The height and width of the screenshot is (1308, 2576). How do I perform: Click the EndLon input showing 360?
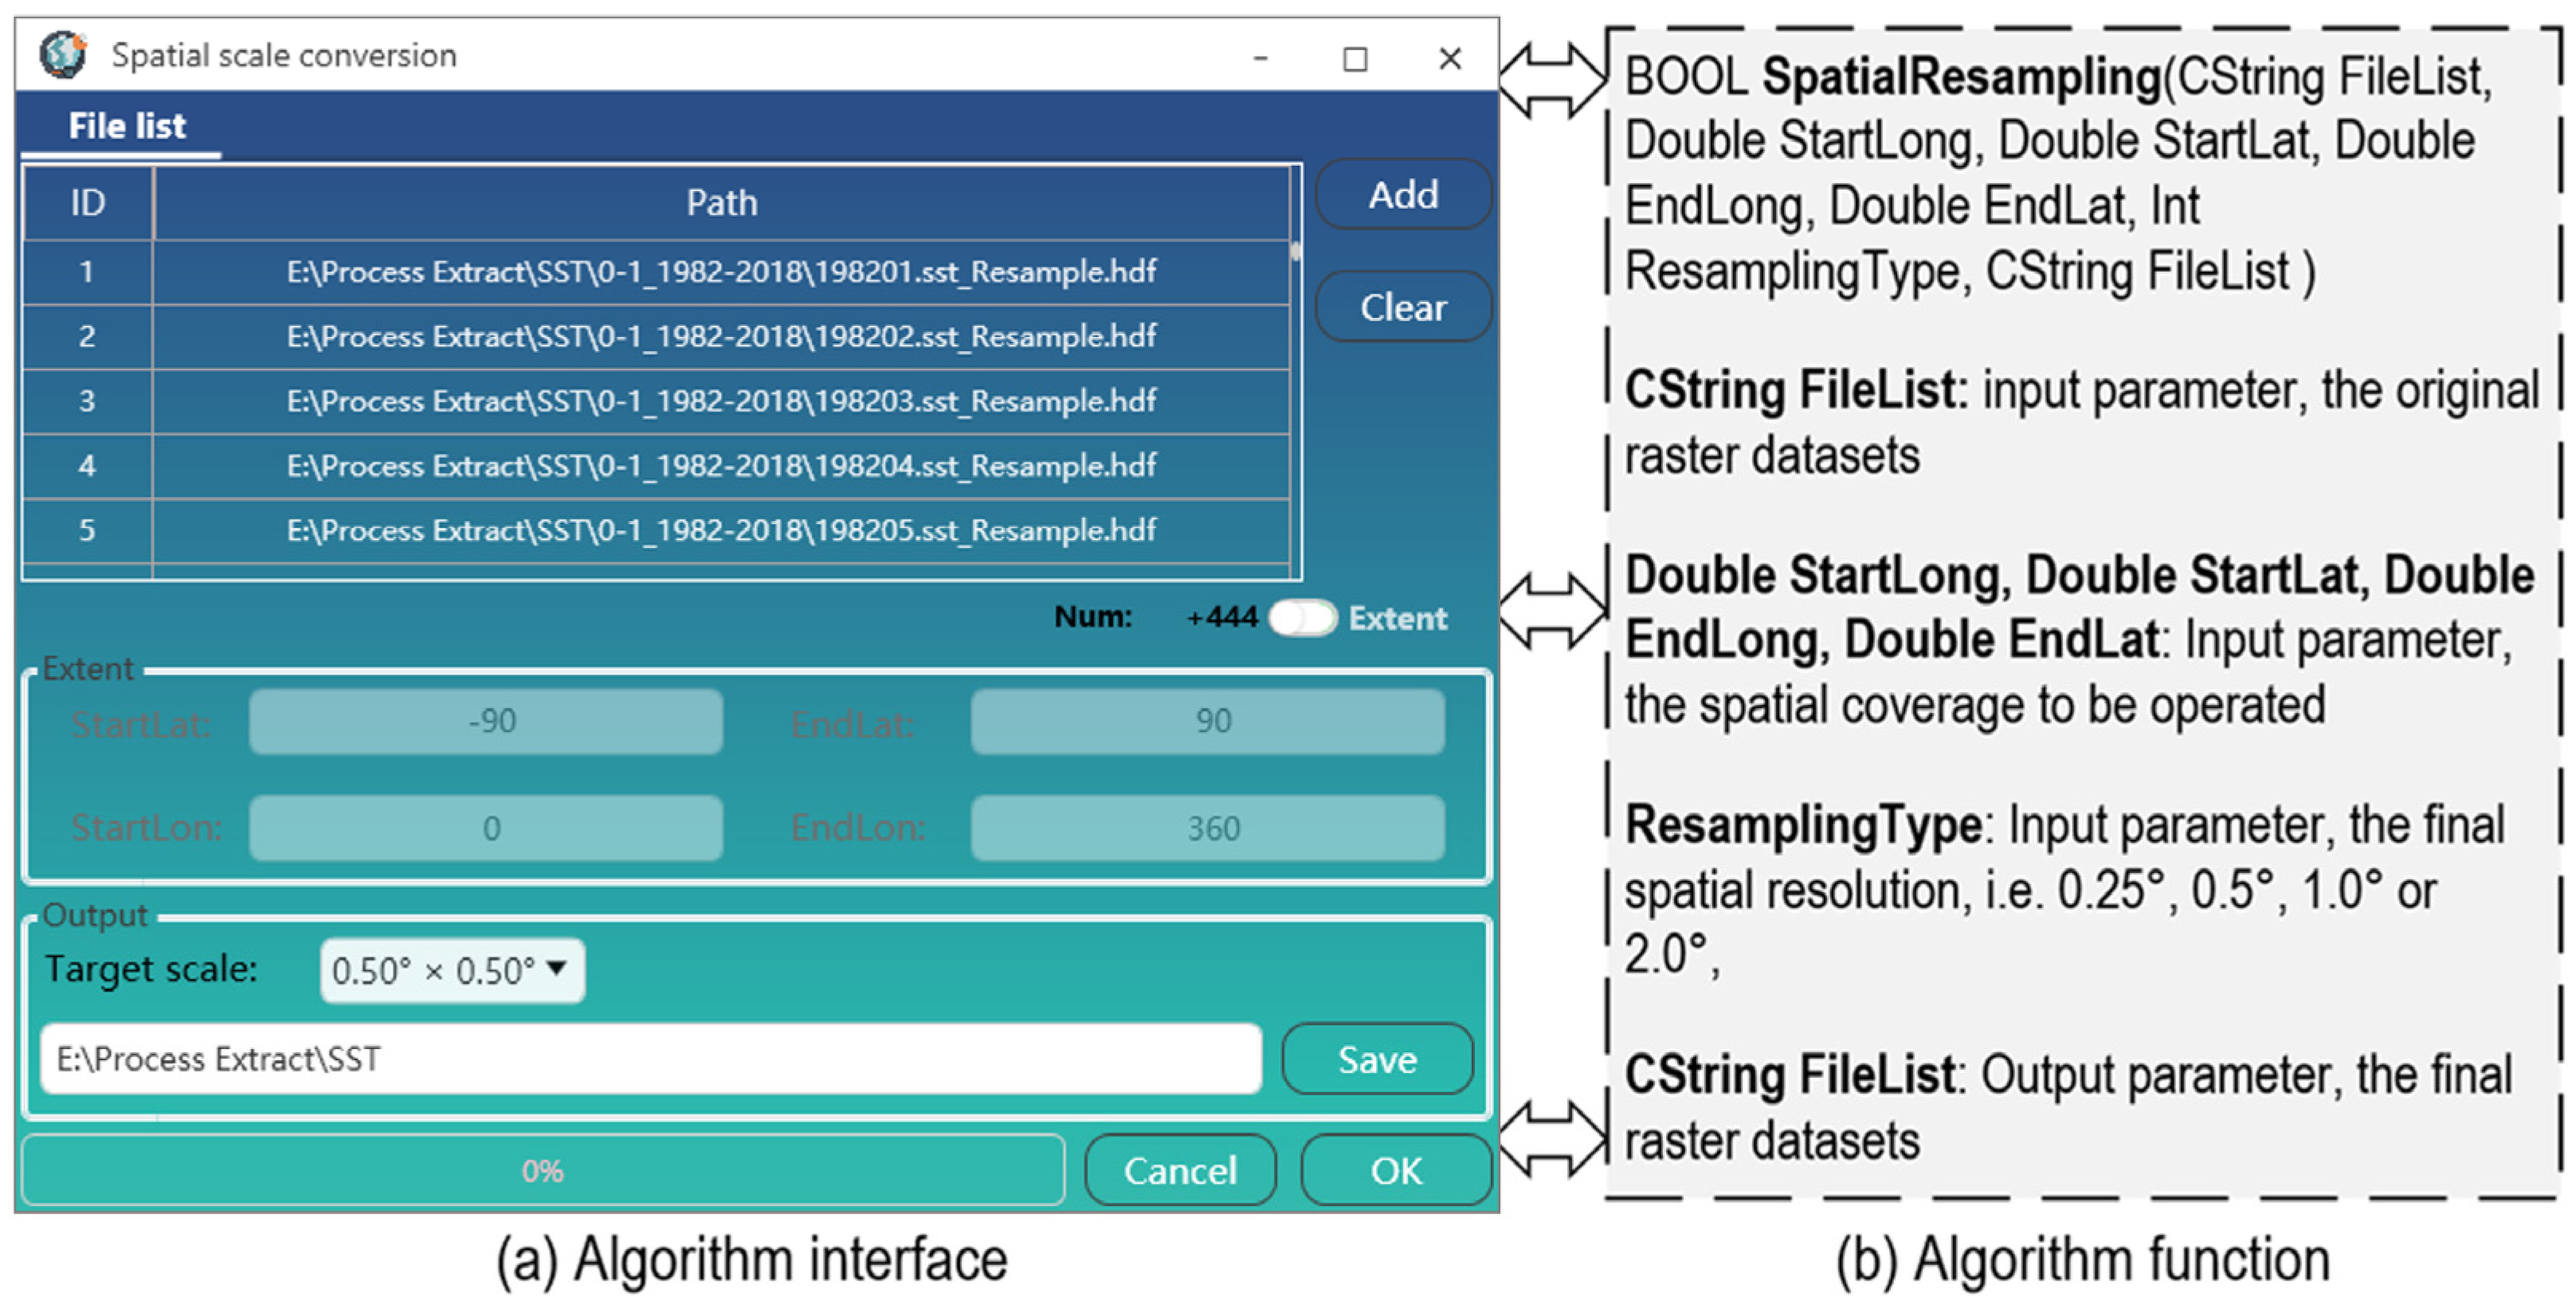1207,828
